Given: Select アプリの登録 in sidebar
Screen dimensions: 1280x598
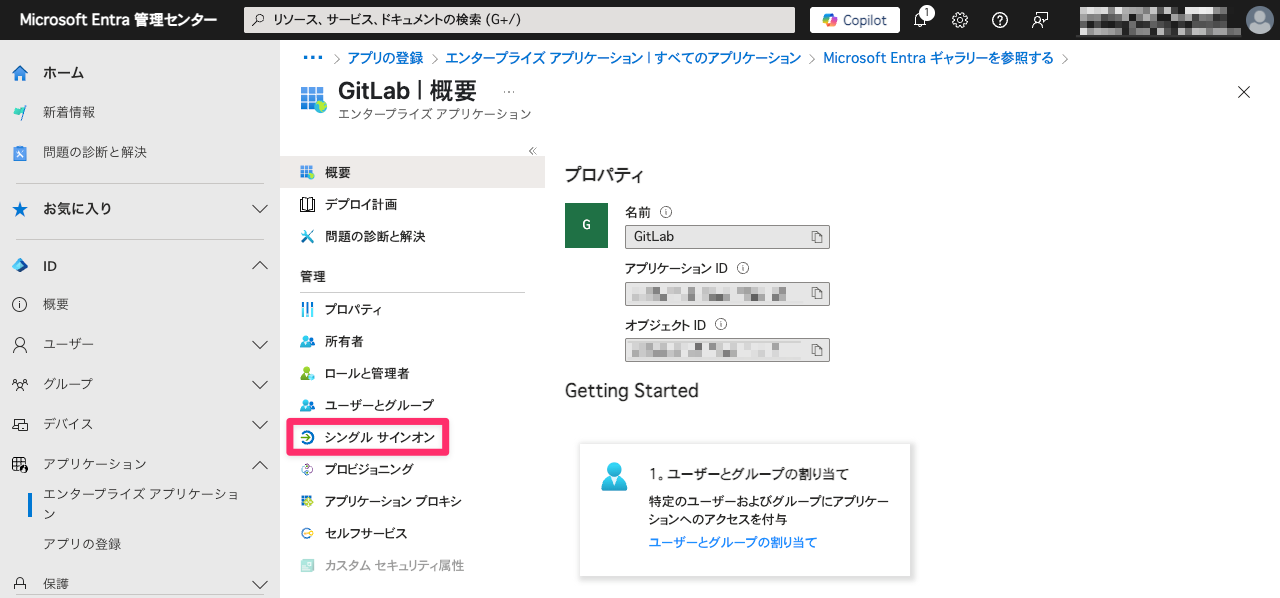Looking at the screenshot, I should point(82,544).
